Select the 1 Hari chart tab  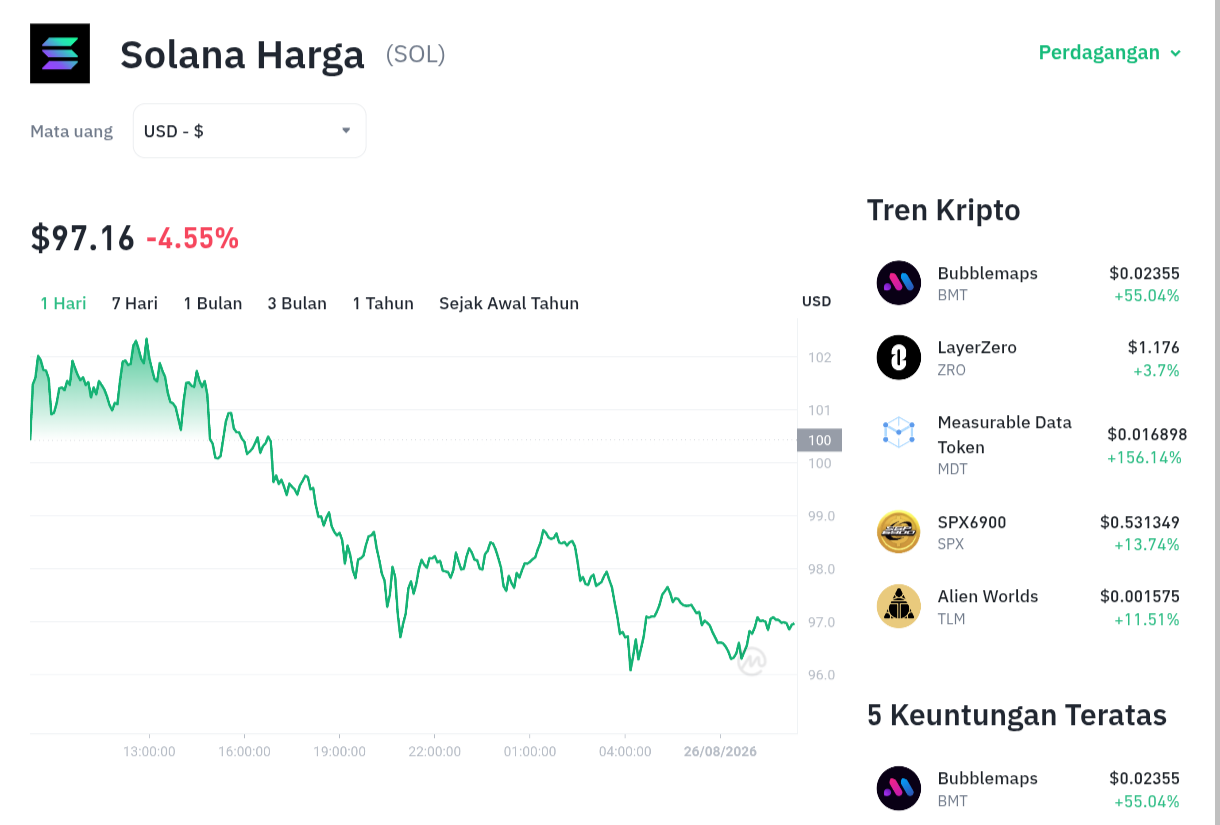[x=63, y=303]
